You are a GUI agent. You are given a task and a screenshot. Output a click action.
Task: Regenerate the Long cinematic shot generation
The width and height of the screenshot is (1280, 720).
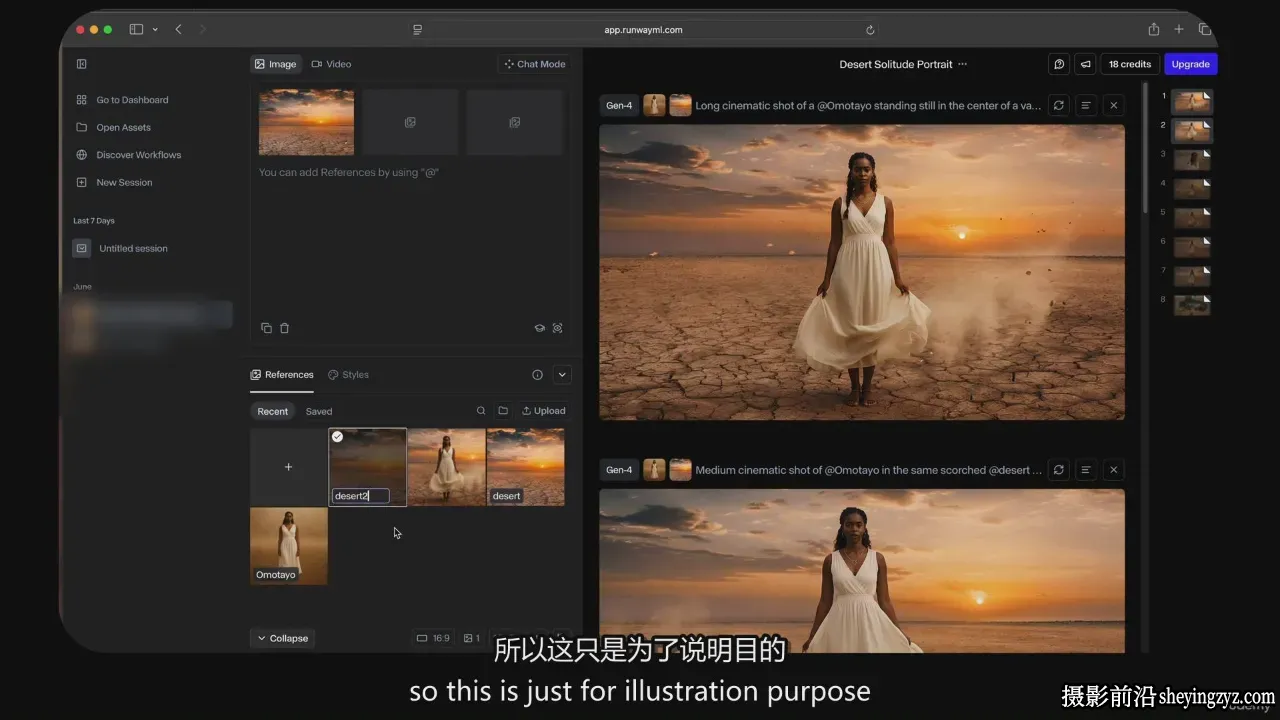point(1059,105)
